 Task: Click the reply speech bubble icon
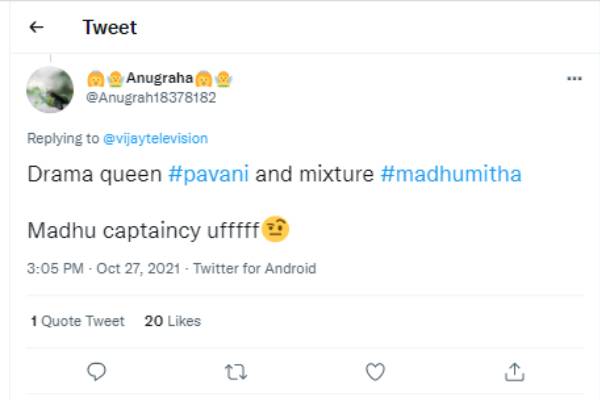[97, 372]
